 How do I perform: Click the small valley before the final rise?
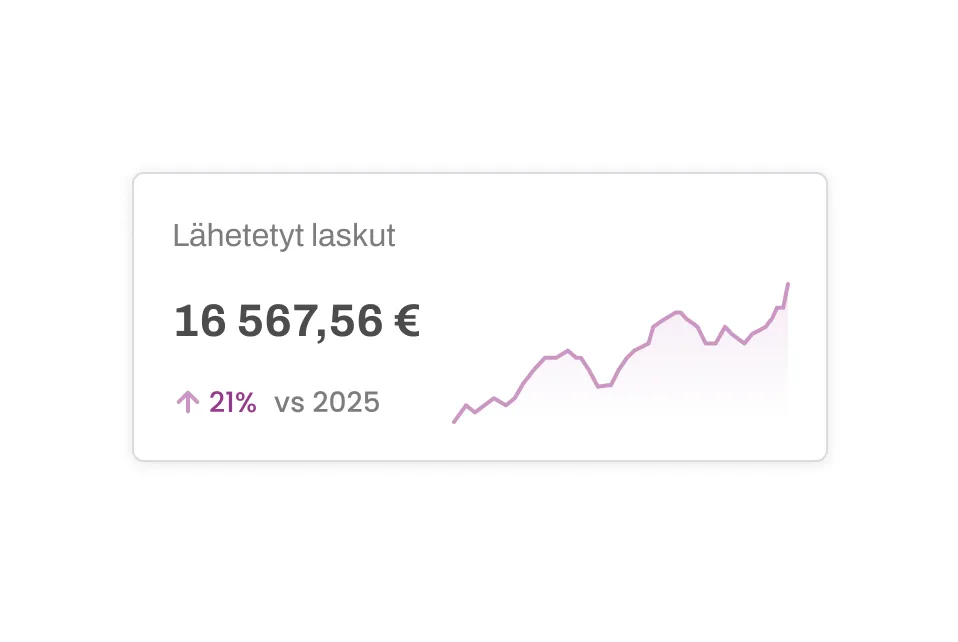coord(745,345)
